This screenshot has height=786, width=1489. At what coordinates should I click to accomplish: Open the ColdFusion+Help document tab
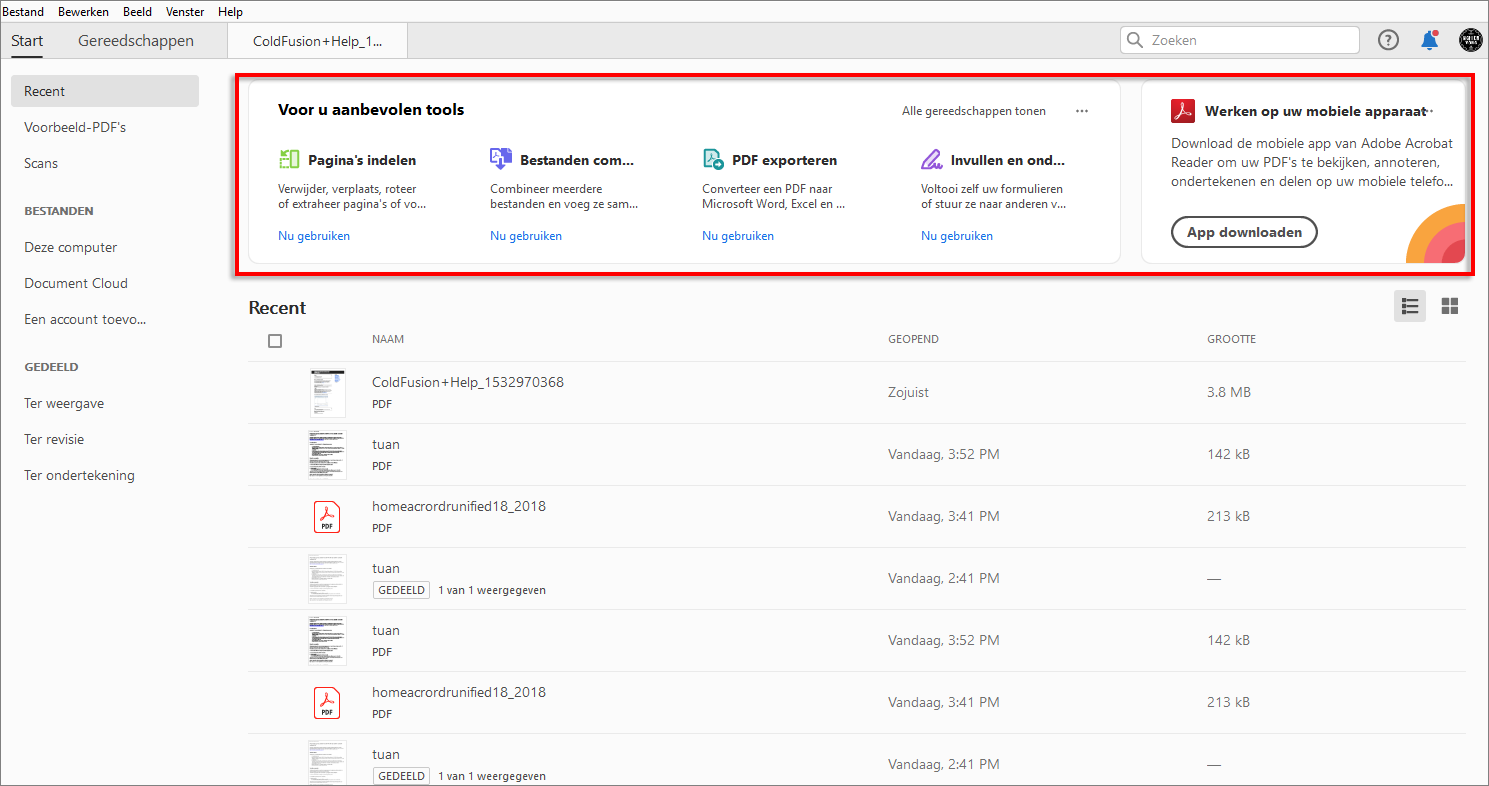[317, 41]
